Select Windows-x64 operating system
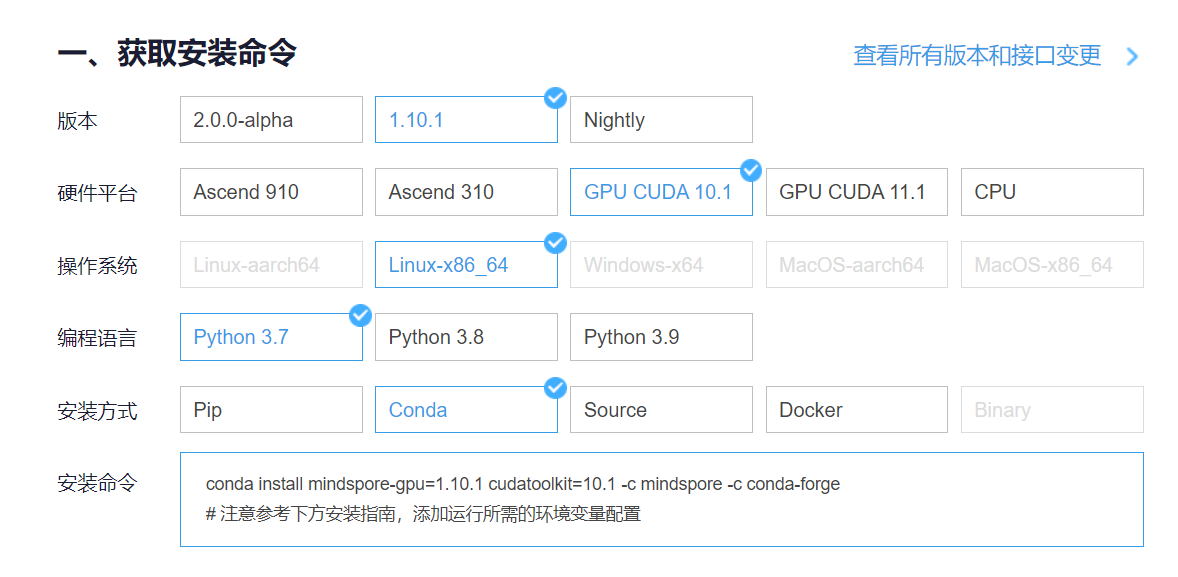1178x577 pixels. tap(661, 264)
